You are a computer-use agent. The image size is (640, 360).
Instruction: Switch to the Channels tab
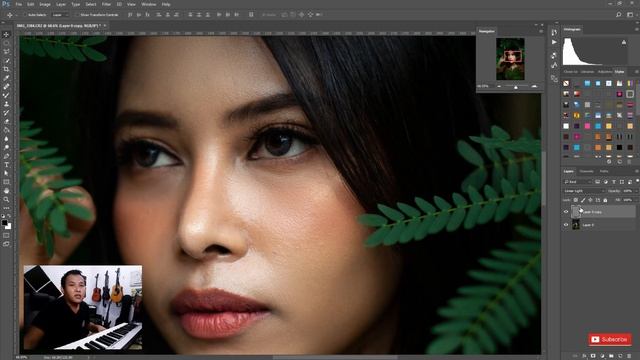(587, 171)
